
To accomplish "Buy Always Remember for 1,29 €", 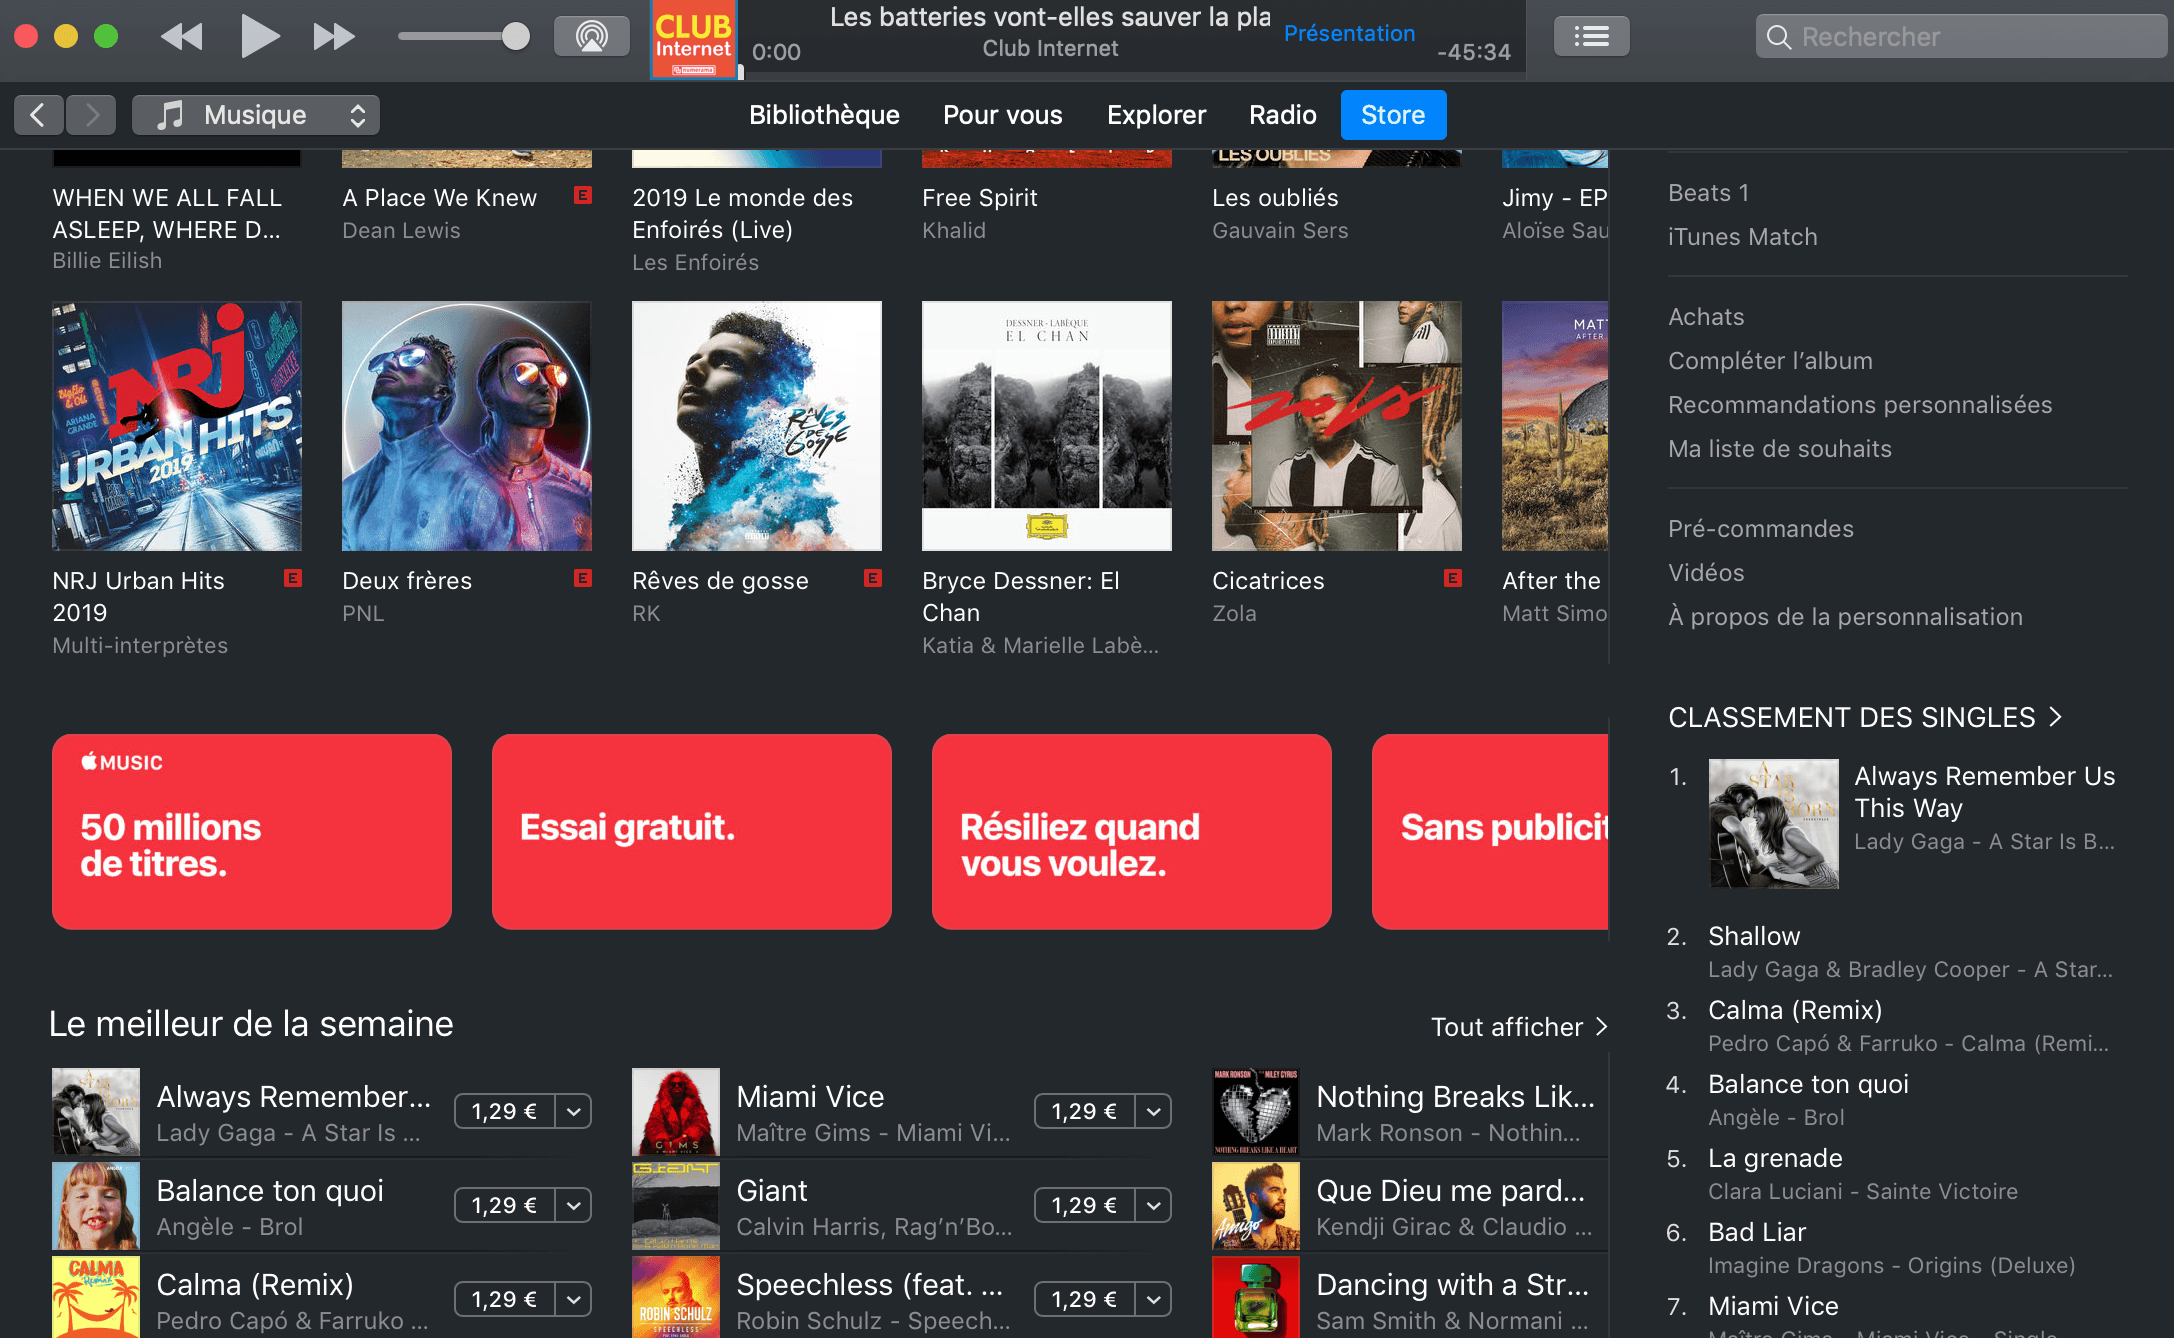I will point(504,1111).
